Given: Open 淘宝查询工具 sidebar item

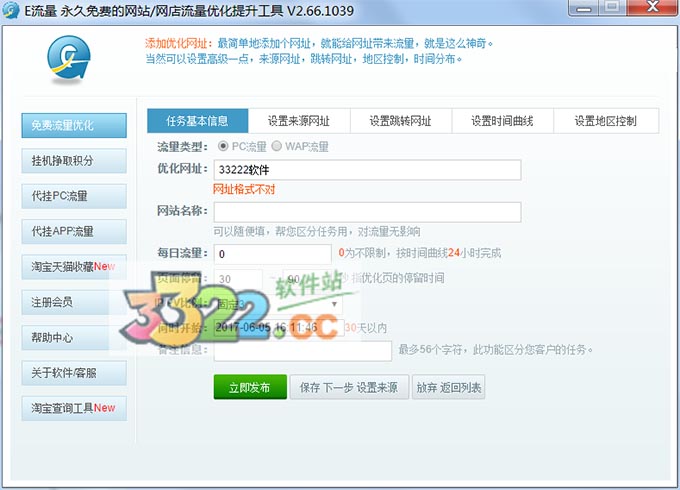Looking at the screenshot, I should tap(74, 408).
